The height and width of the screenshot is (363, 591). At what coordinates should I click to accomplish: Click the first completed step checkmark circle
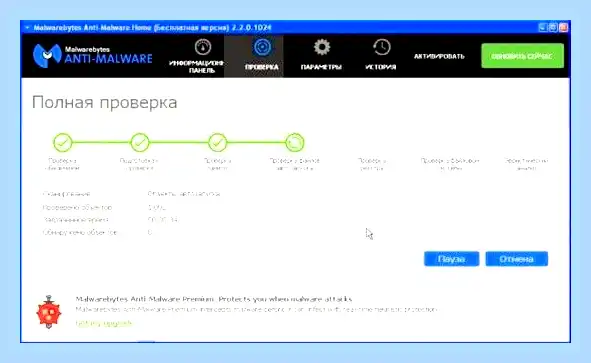[63, 142]
